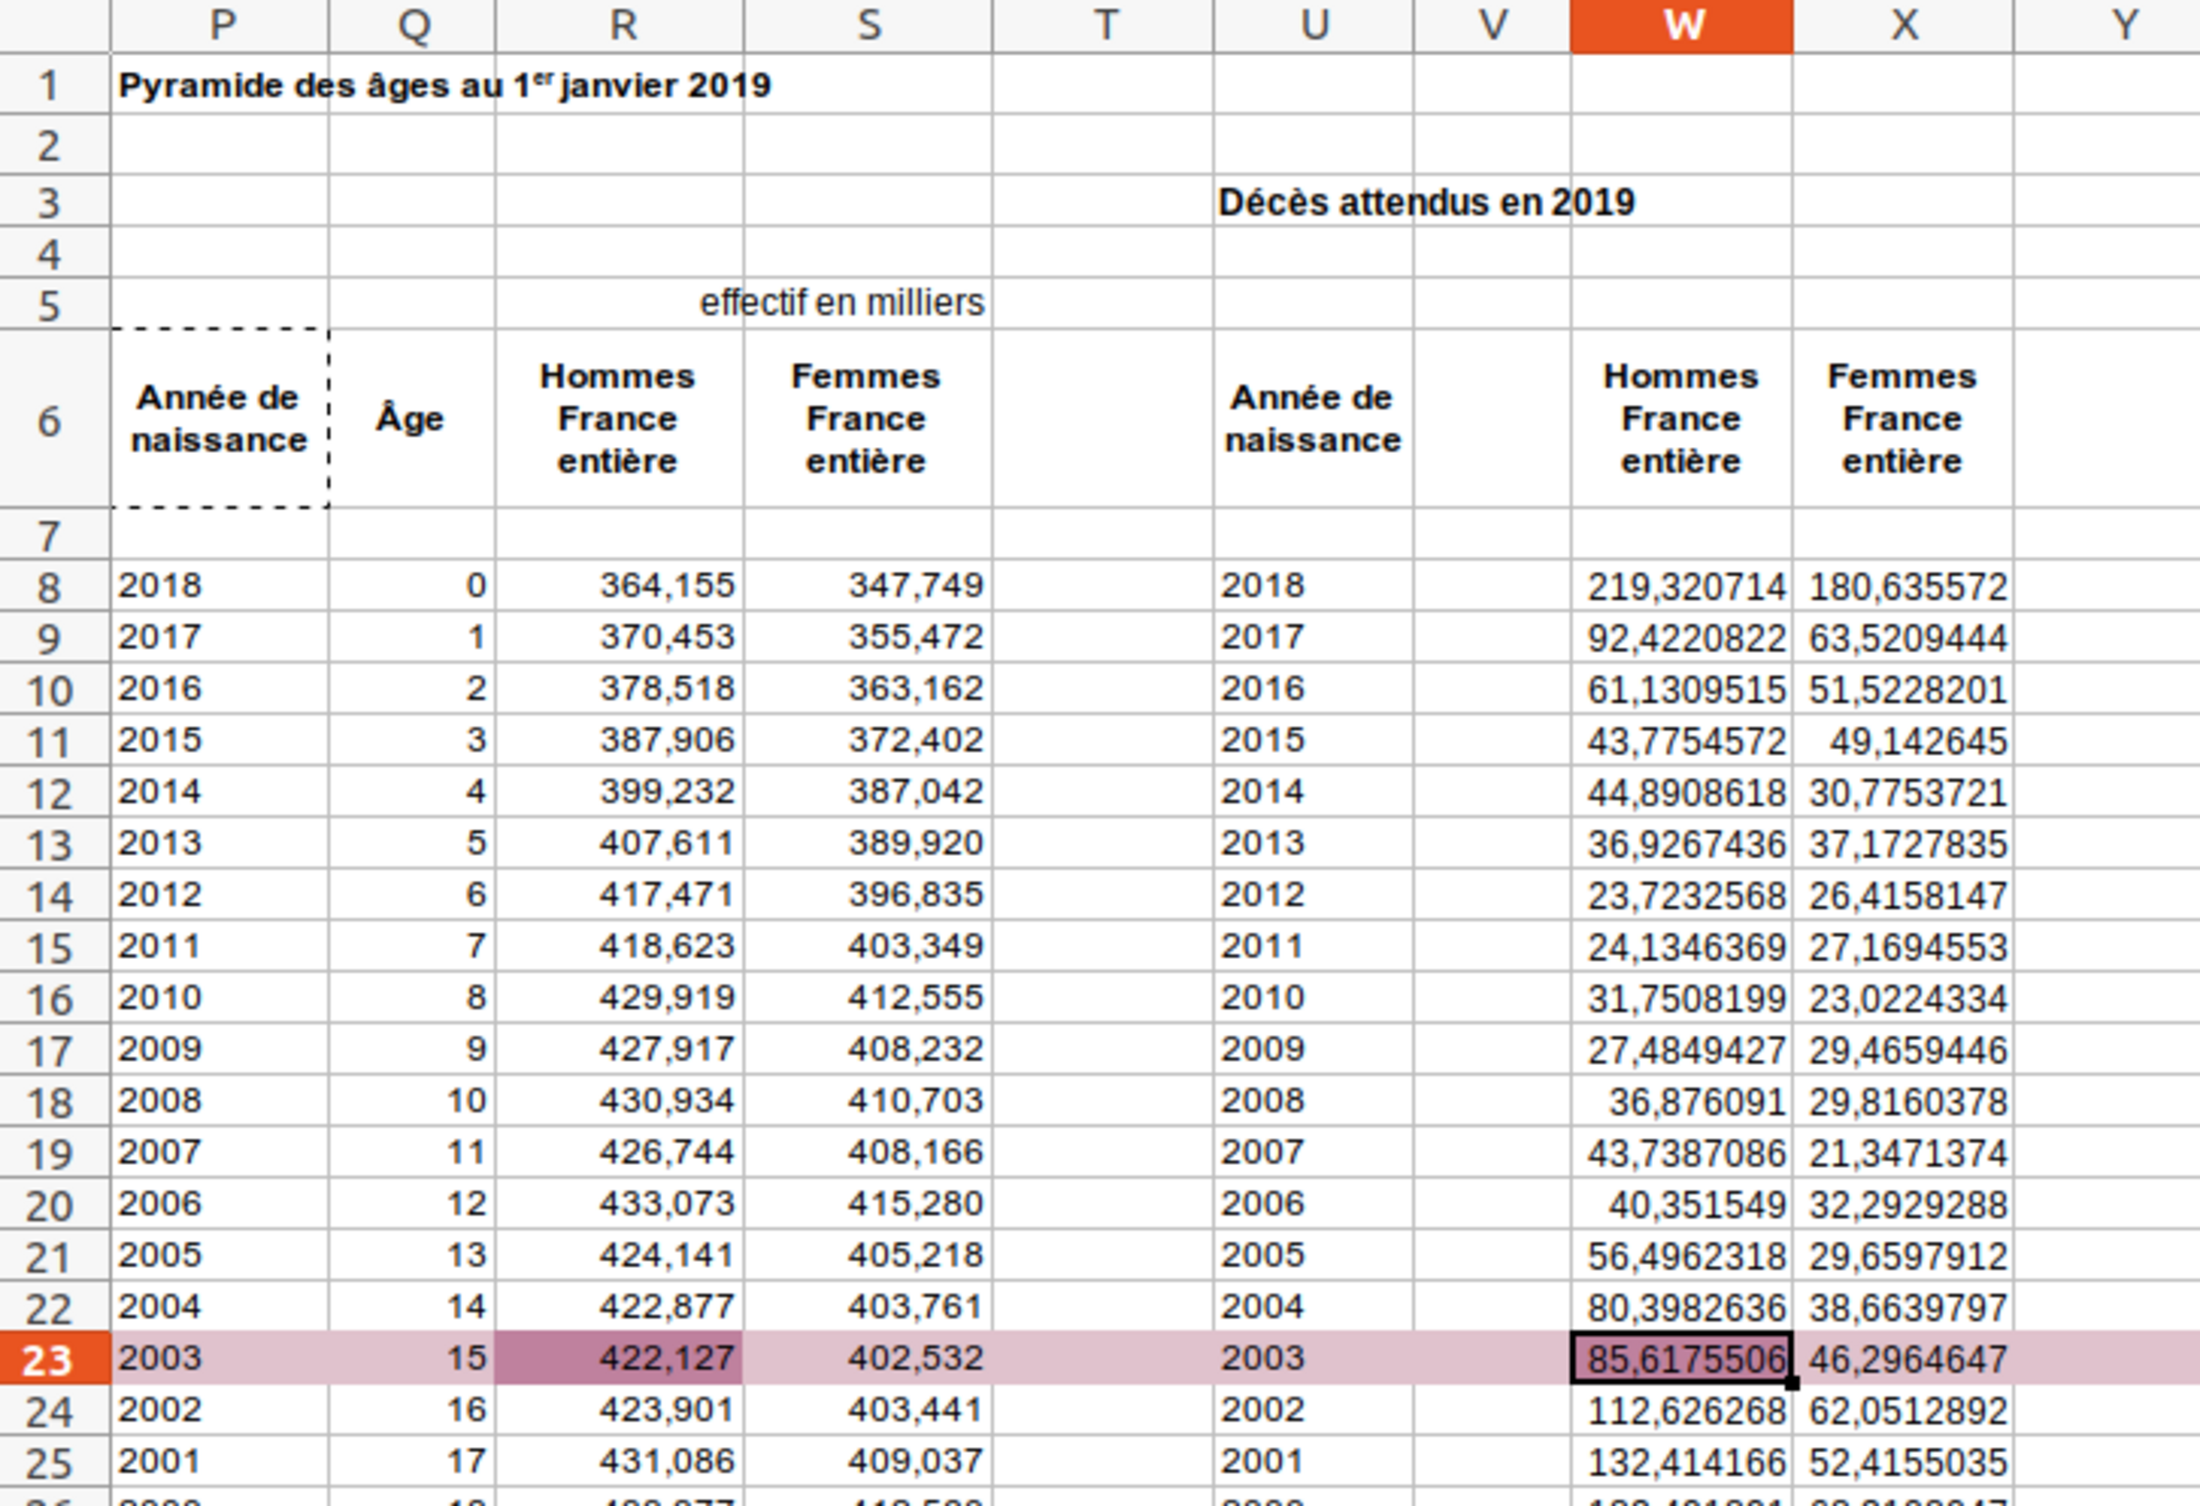
Task: Select cell with value 46,2964647
Action: pos(1902,1359)
